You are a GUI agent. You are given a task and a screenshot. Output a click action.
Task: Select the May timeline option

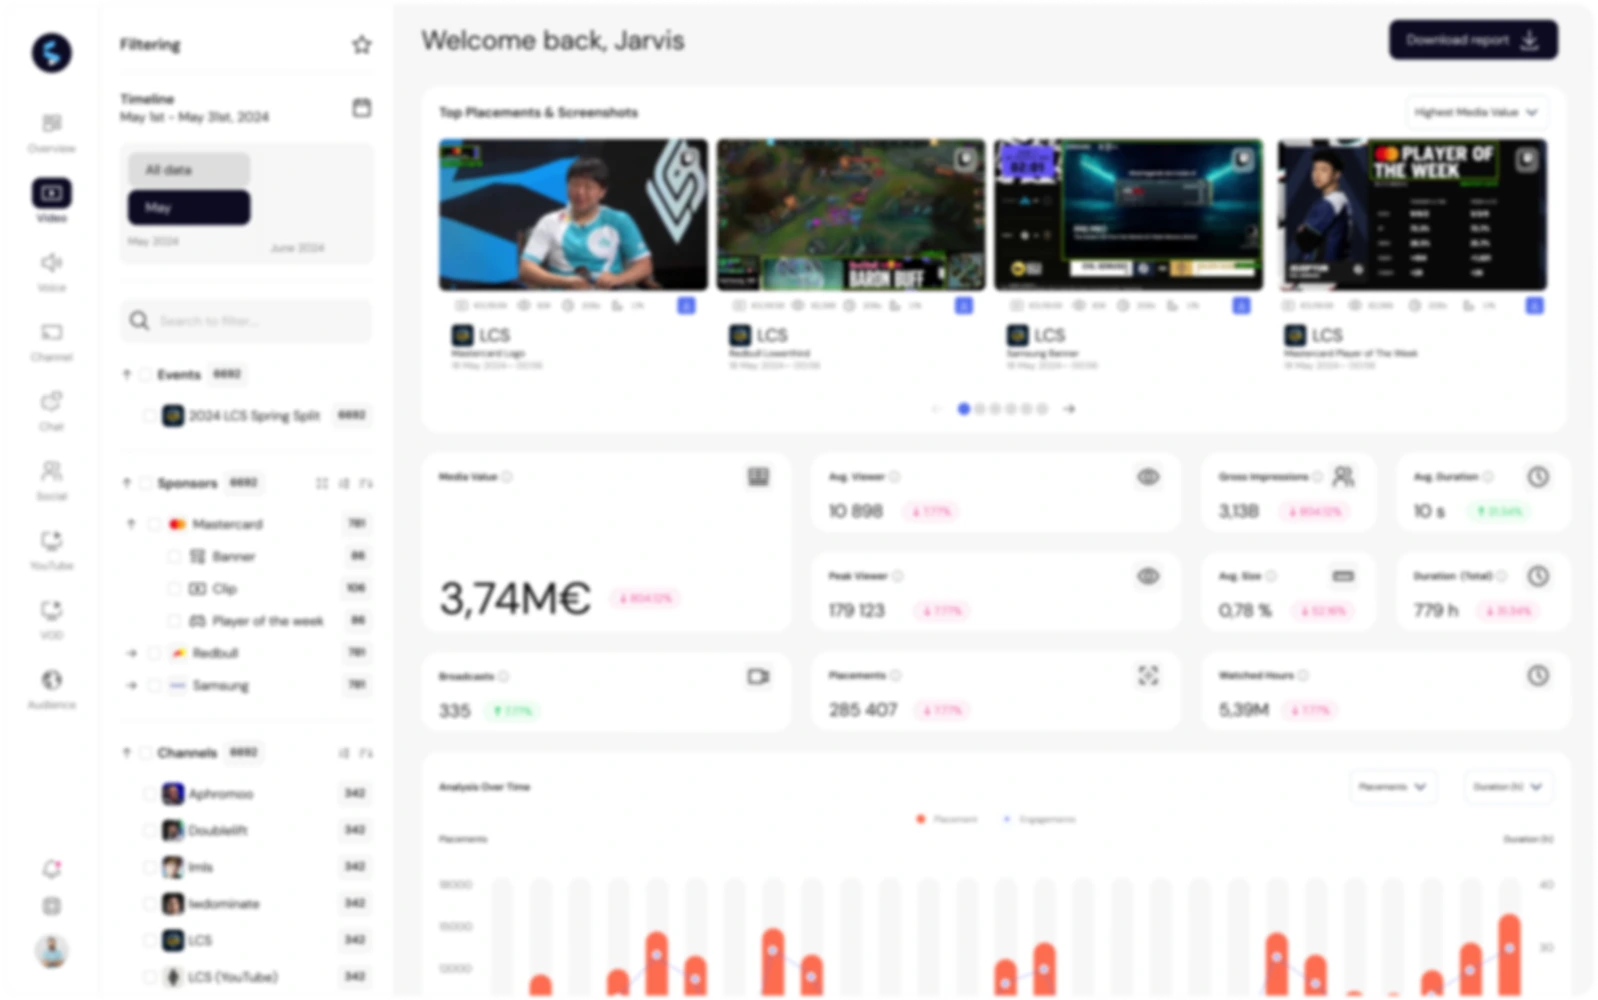pos(189,207)
